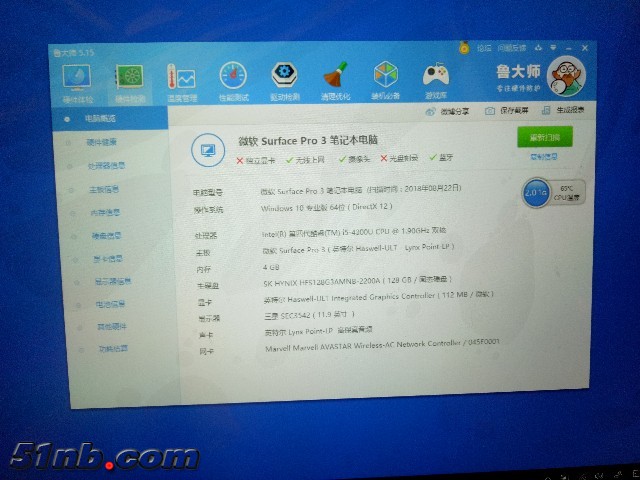Click the 生成报表 report icon

[546, 110]
